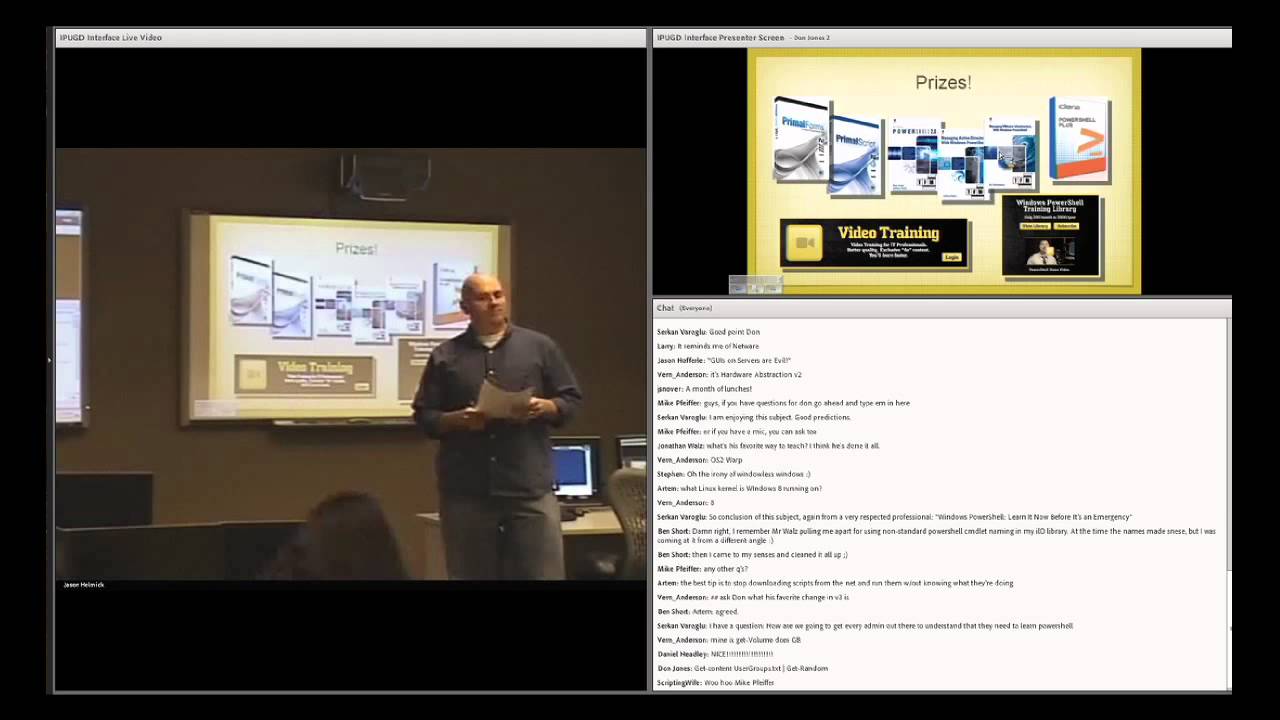Image resolution: width=1280 pixels, height=720 pixels.
Task: Click the faint slideshow control bar at slide bottom-left
Action: click(x=755, y=287)
